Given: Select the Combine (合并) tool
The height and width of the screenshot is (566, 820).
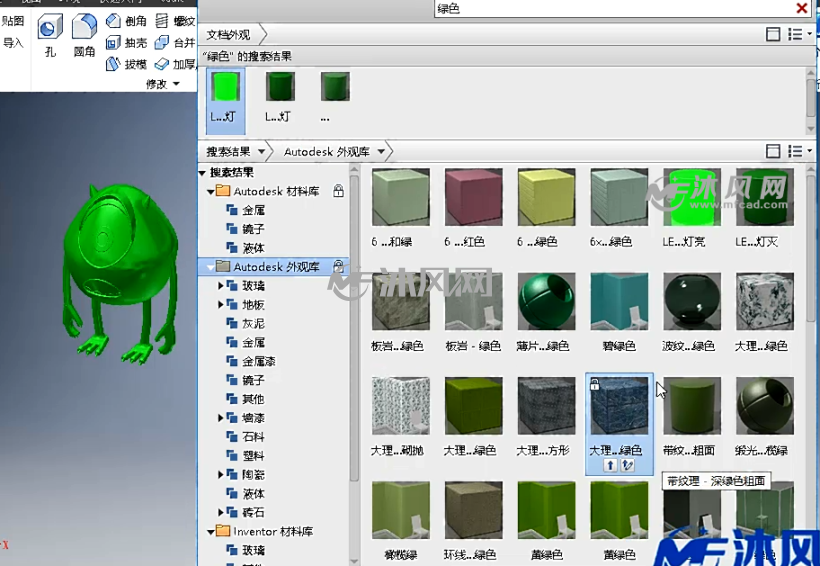Looking at the screenshot, I should click(x=175, y=42).
